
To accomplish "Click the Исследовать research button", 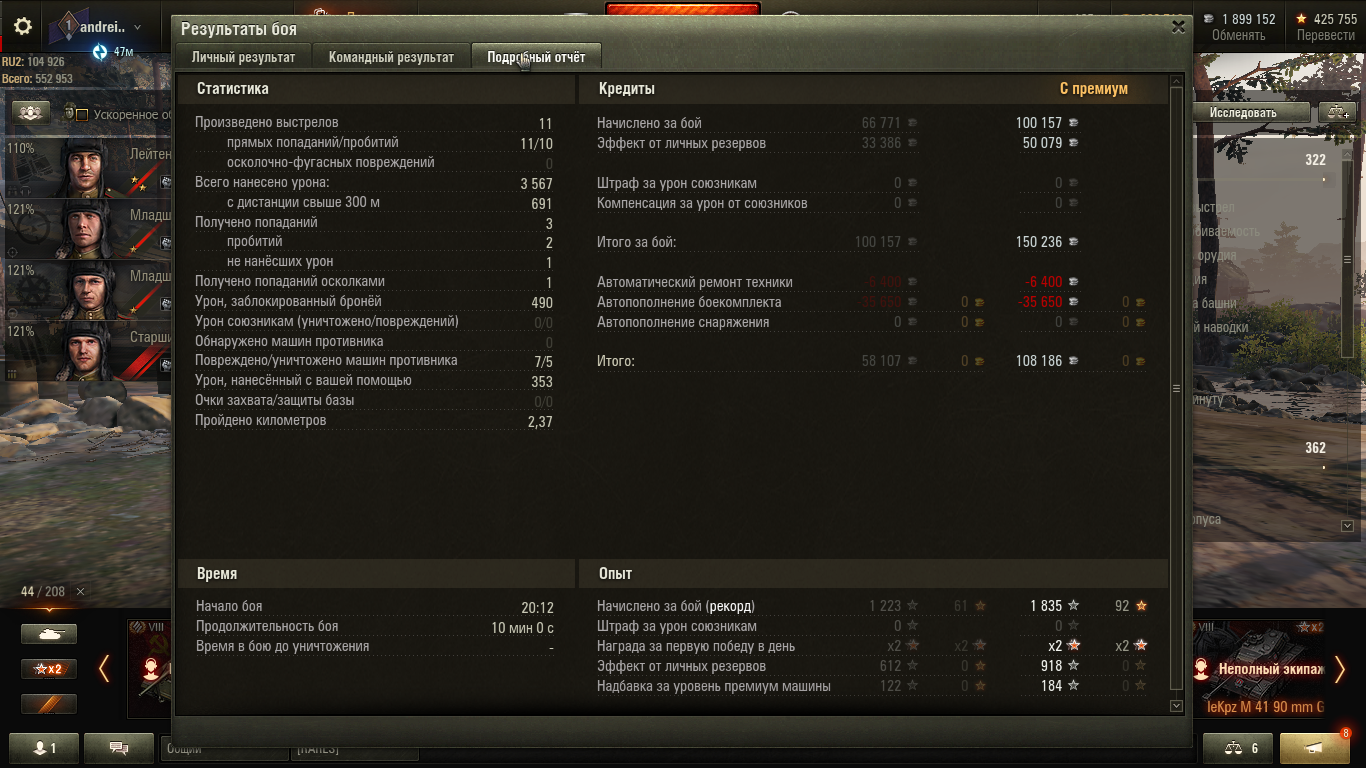I will [x=1243, y=113].
